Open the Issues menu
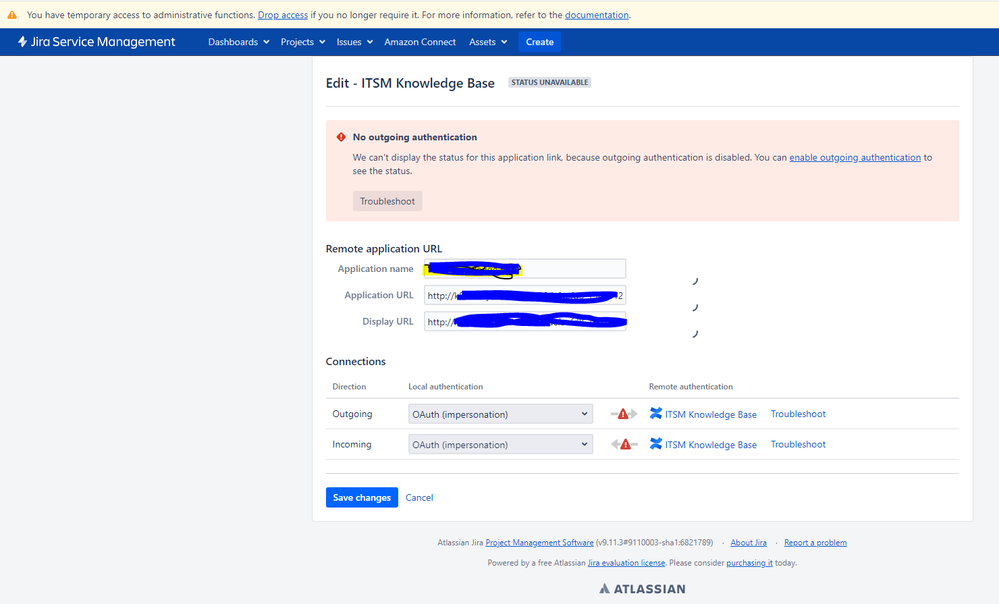 pyautogui.click(x=354, y=42)
